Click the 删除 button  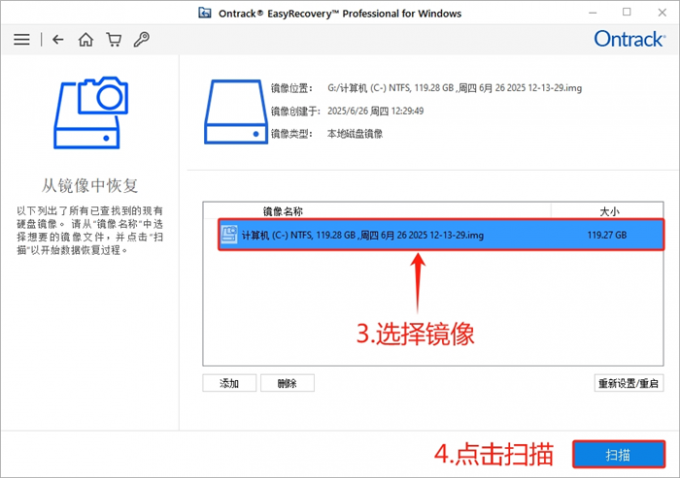pyautogui.click(x=287, y=383)
